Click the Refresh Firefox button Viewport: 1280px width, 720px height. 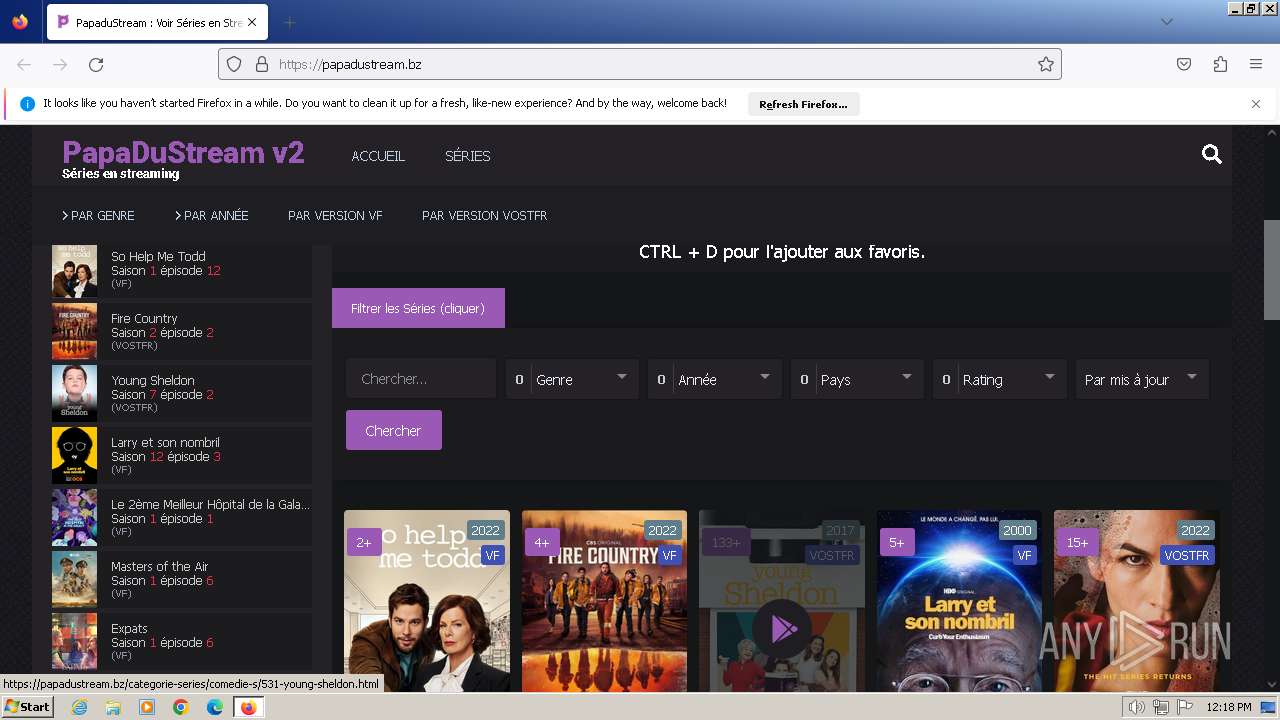803,104
